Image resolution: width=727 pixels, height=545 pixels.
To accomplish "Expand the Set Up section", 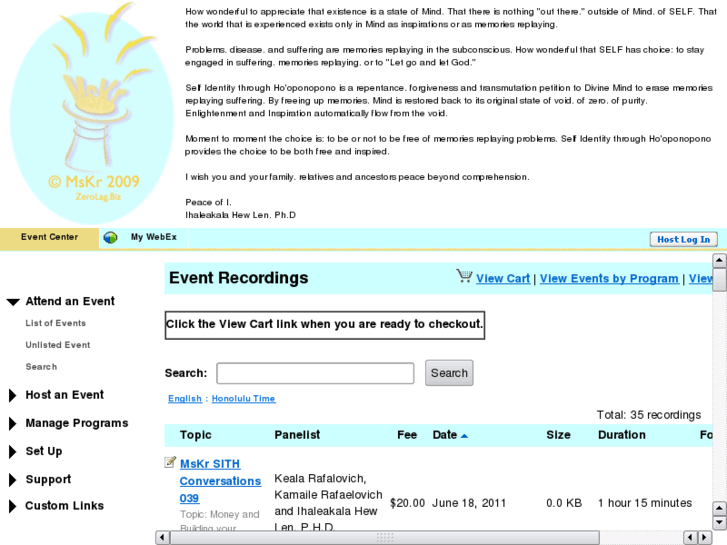I will point(13,452).
